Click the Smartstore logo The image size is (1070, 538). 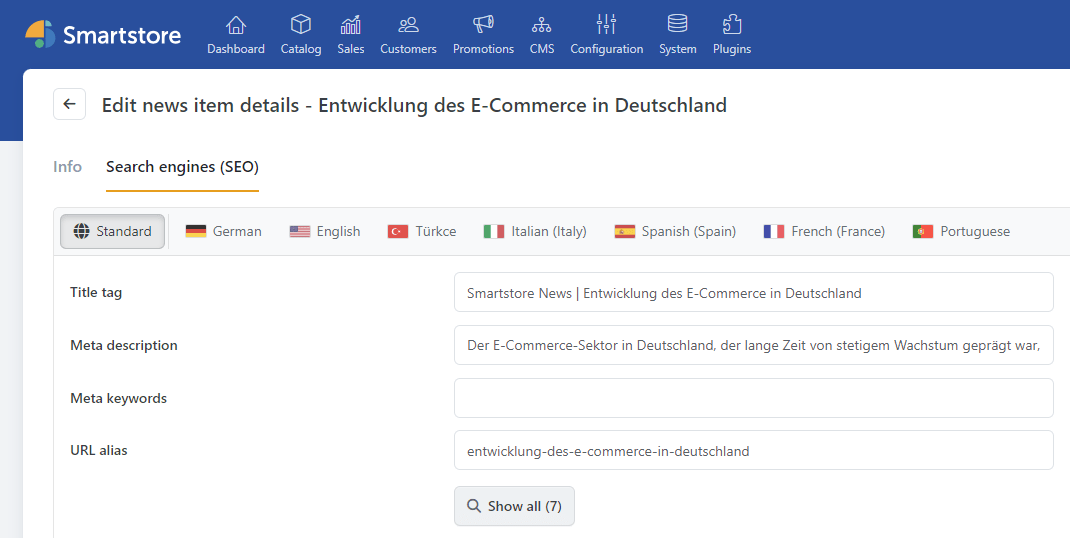(103, 35)
